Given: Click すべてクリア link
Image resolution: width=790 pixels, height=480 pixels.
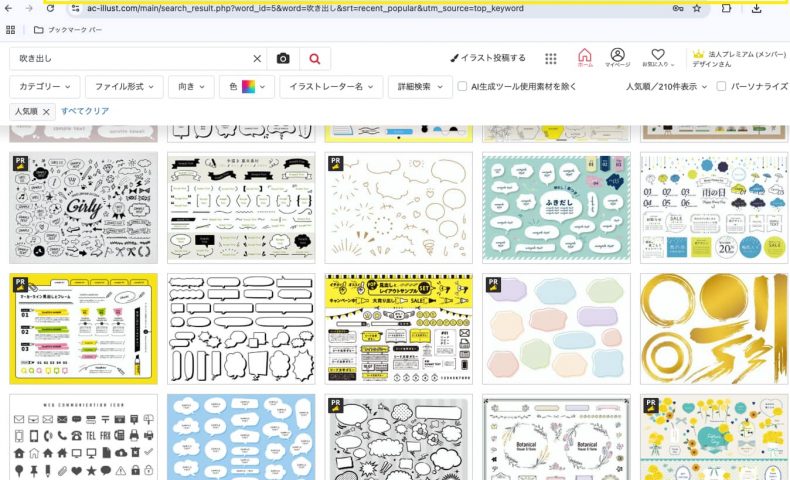Looking at the screenshot, I should point(85,111).
